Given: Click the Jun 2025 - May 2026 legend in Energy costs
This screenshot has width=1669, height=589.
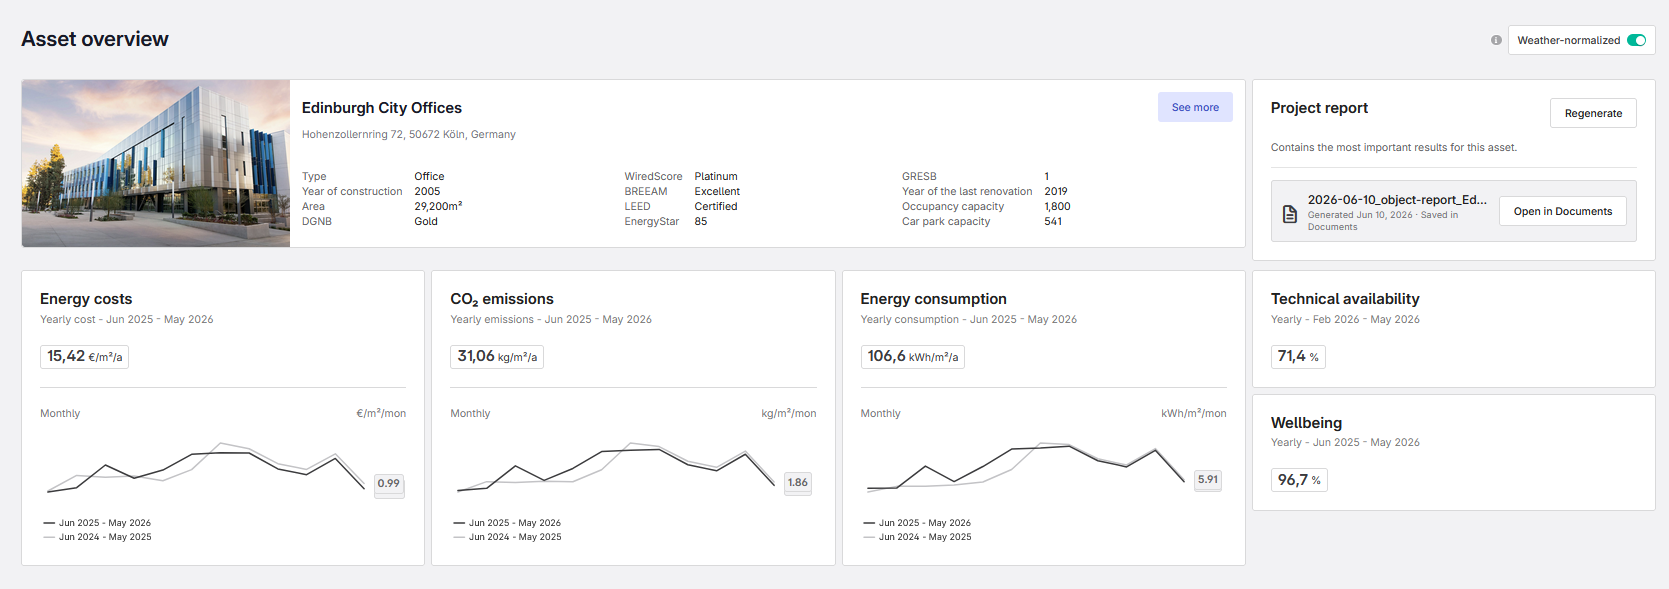Looking at the screenshot, I should click(97, 523).
